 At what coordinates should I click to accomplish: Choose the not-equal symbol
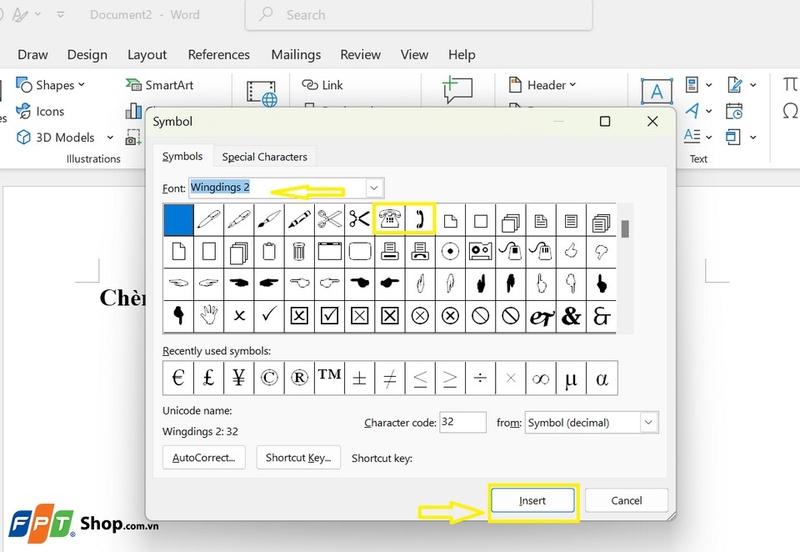pyautogui.click(x=389, y=378)
